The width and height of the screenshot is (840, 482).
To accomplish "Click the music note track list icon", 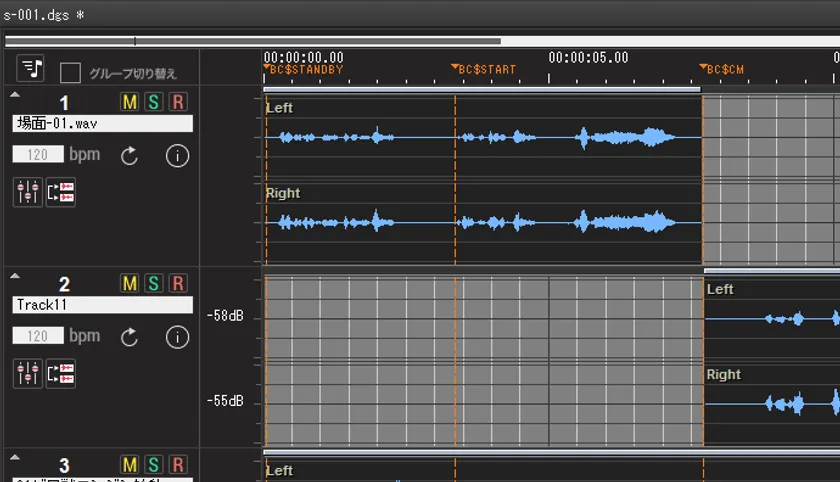I will coord(31,68).
